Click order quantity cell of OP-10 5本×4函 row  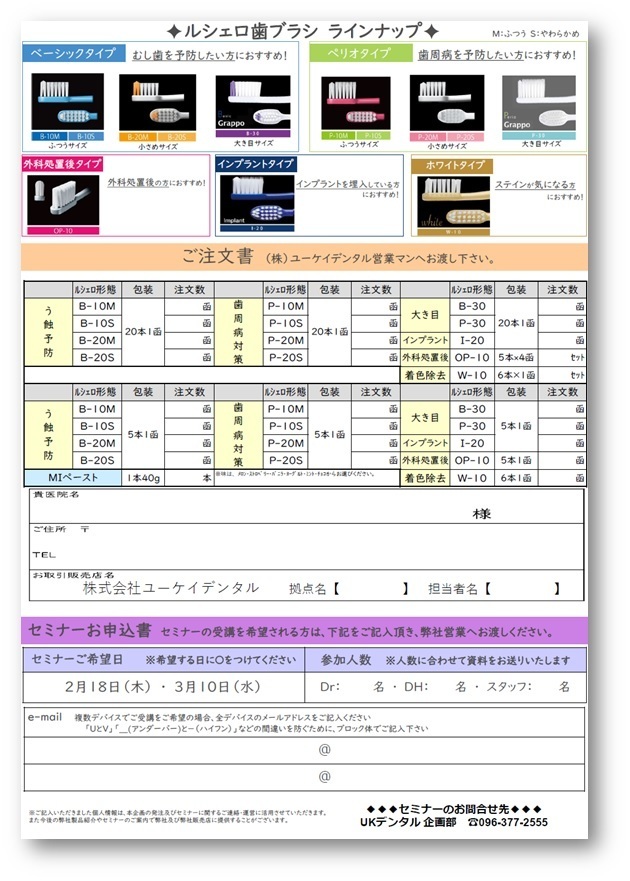tap(562, 357)
